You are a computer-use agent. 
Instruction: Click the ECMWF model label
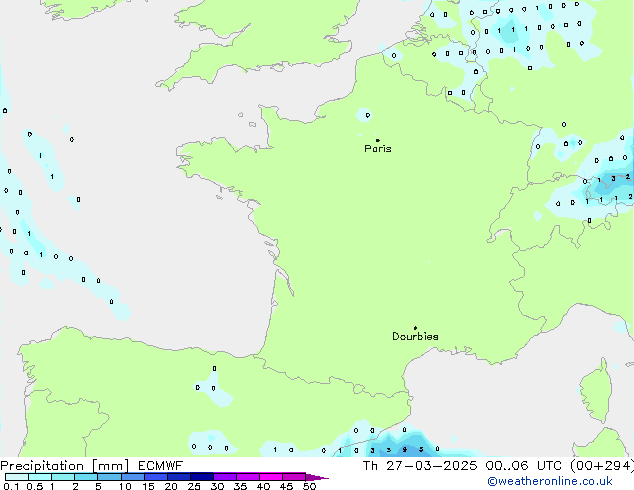click(158, 466)
